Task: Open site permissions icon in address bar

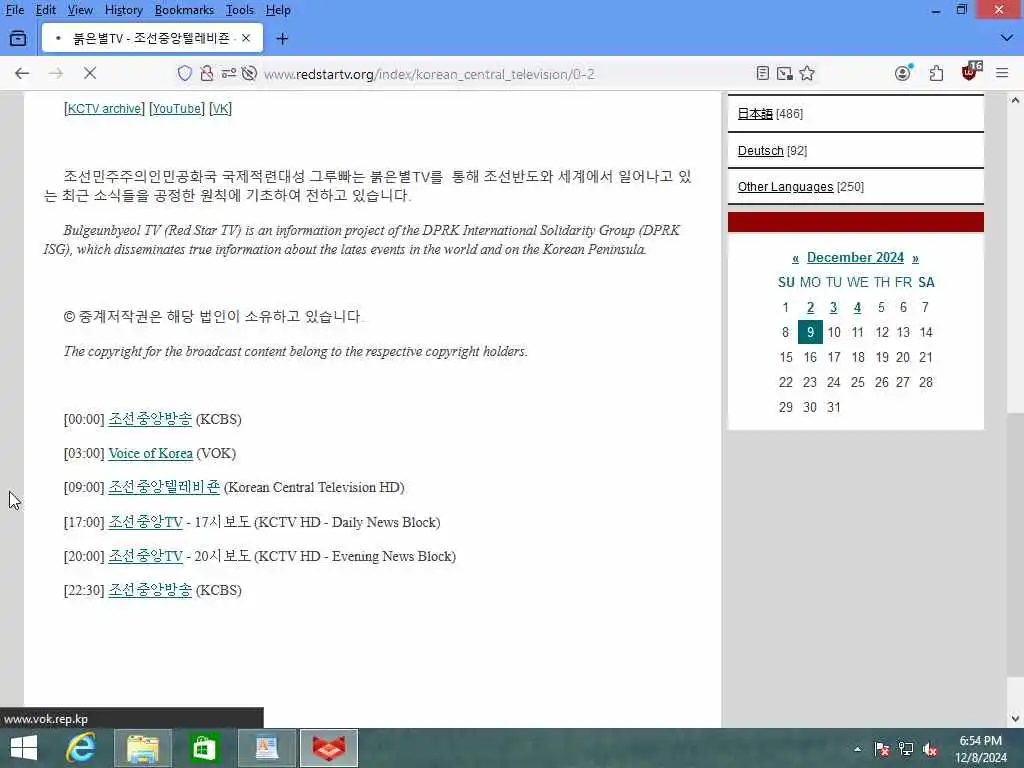Action: 229,73
